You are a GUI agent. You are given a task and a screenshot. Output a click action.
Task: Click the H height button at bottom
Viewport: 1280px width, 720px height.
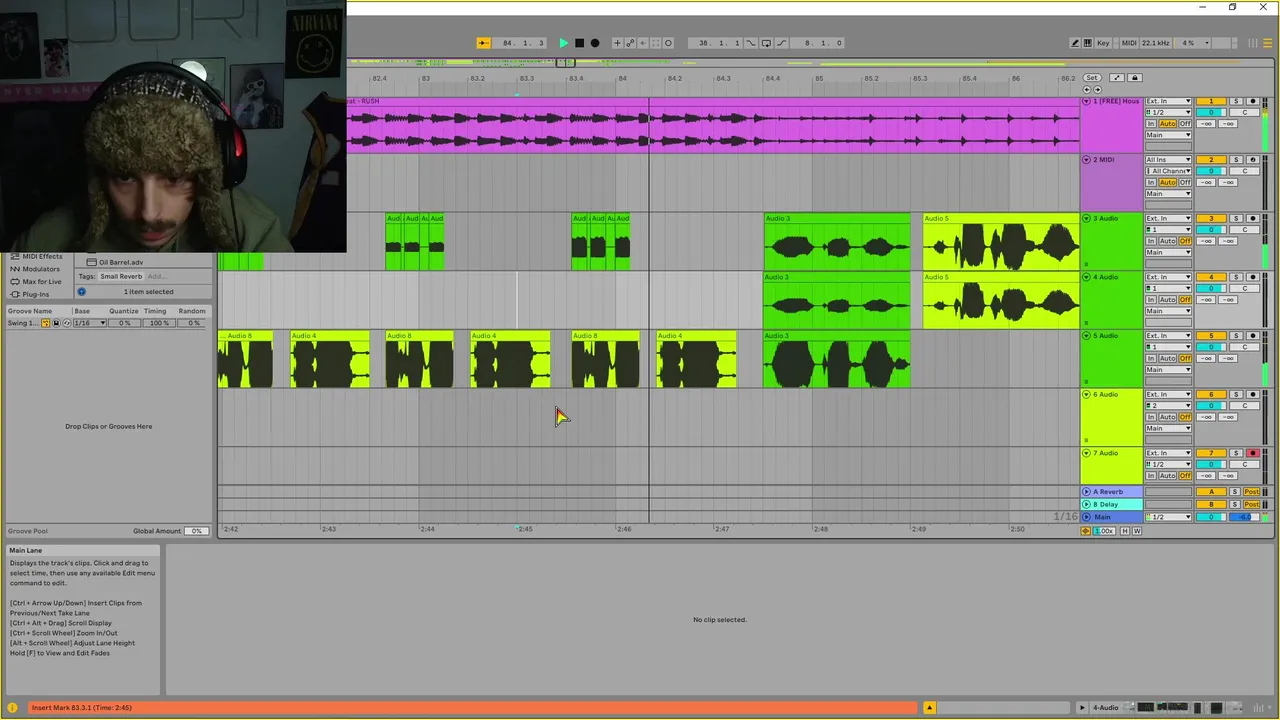(1125, 531)
